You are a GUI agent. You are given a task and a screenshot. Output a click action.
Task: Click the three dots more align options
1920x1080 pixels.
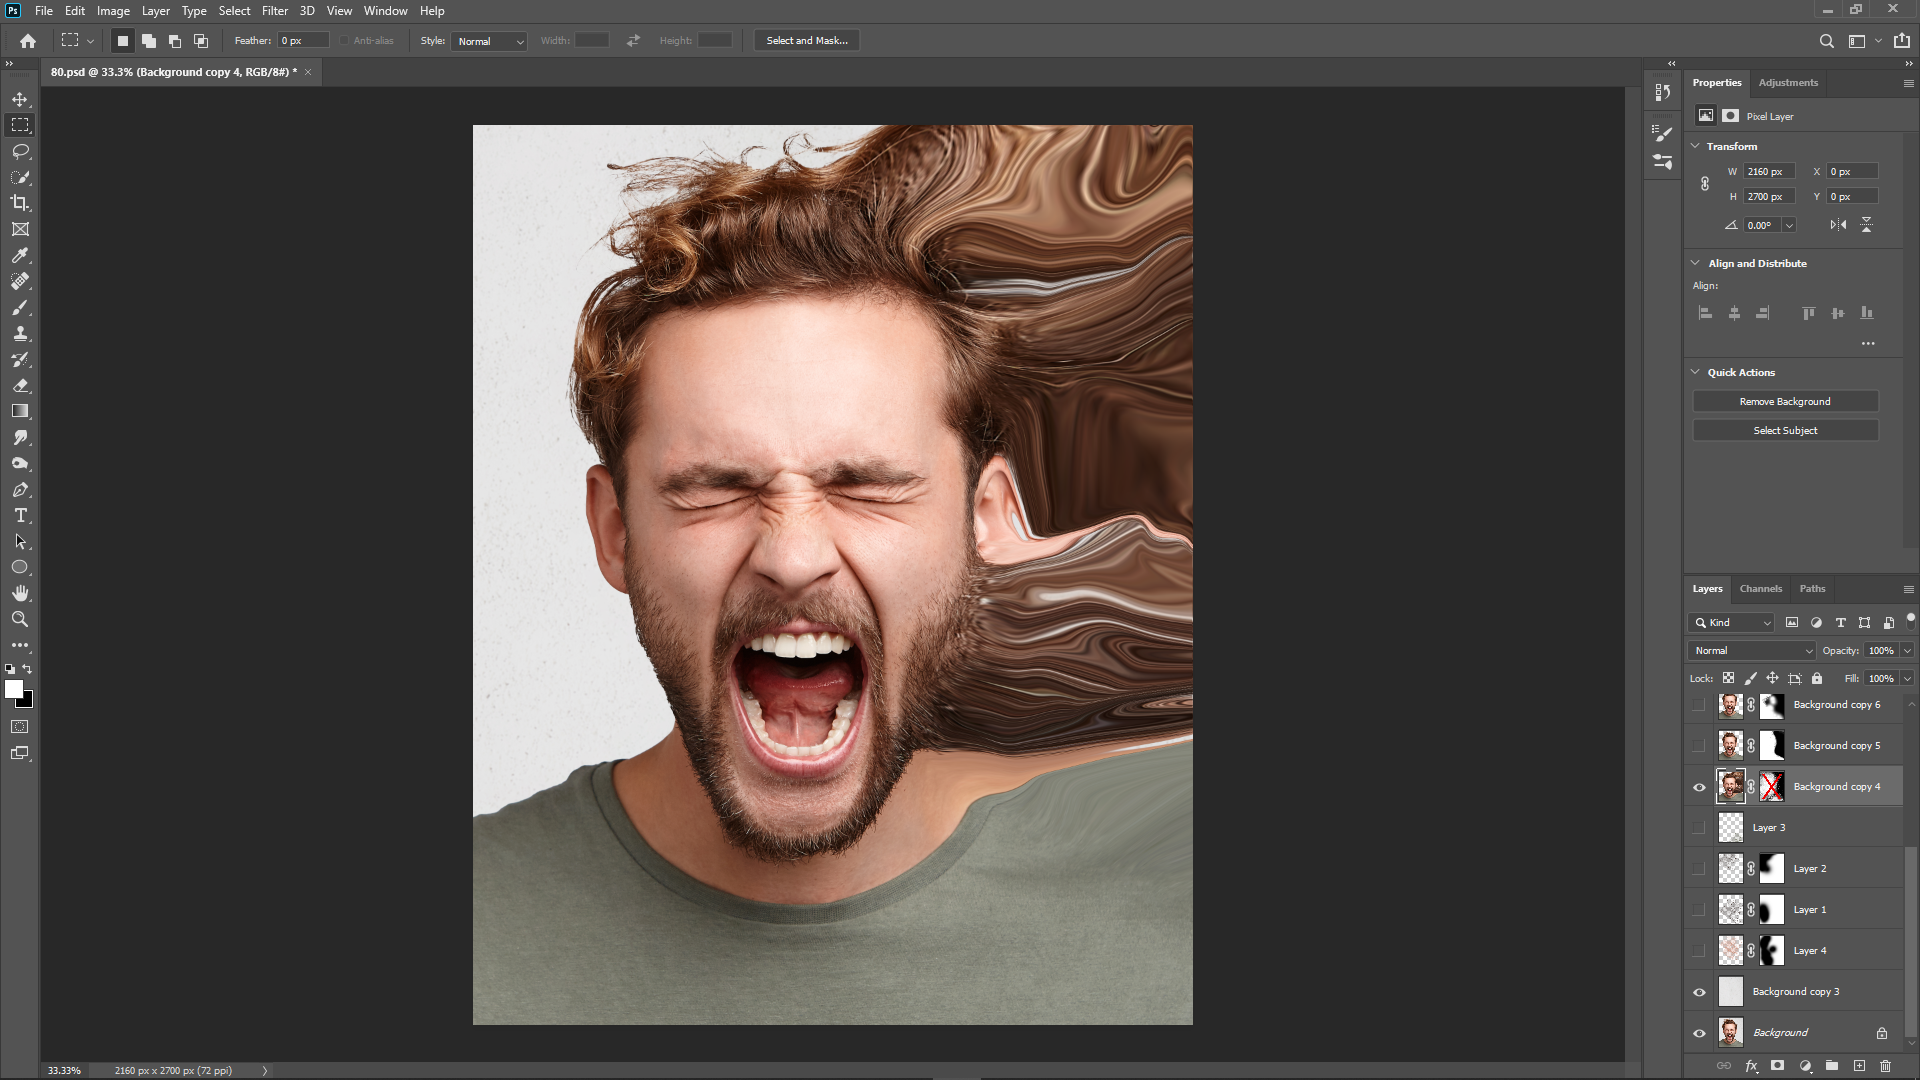[1867, 343]
